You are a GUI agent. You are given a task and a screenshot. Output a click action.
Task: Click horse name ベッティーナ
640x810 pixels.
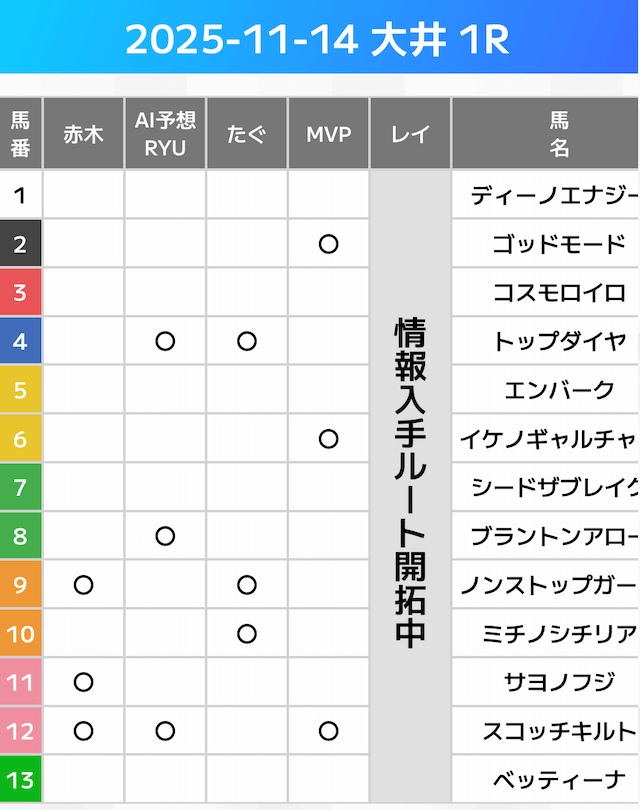point(558,780)
